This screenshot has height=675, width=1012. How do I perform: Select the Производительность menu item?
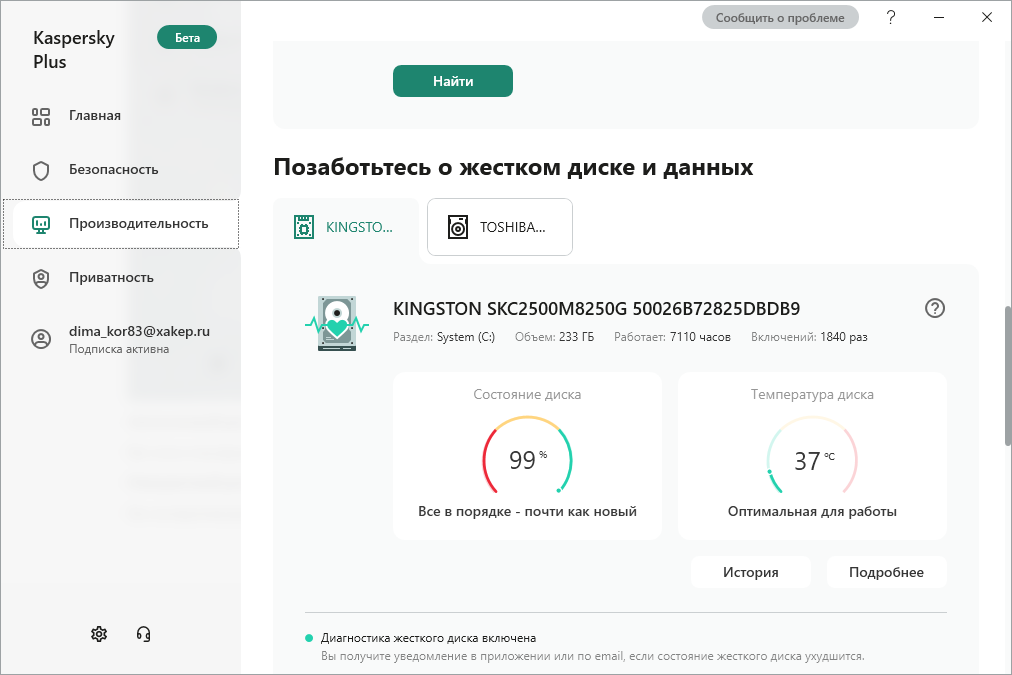[x=121, y=224]
